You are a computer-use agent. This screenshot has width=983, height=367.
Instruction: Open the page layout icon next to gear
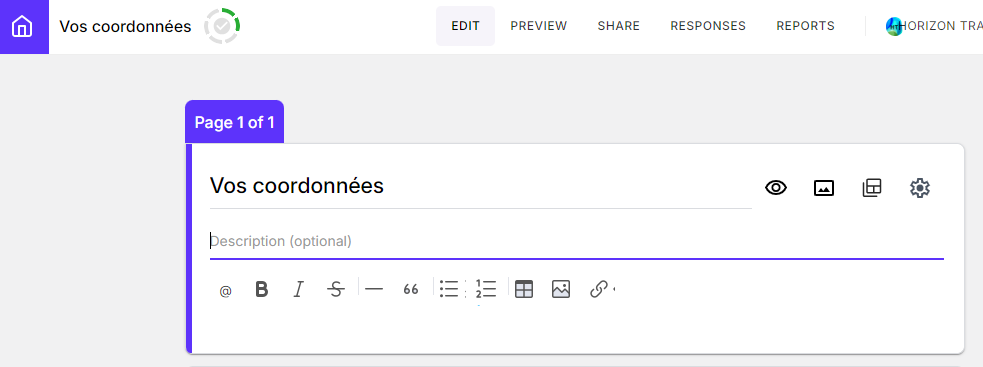tap(871, 188)
